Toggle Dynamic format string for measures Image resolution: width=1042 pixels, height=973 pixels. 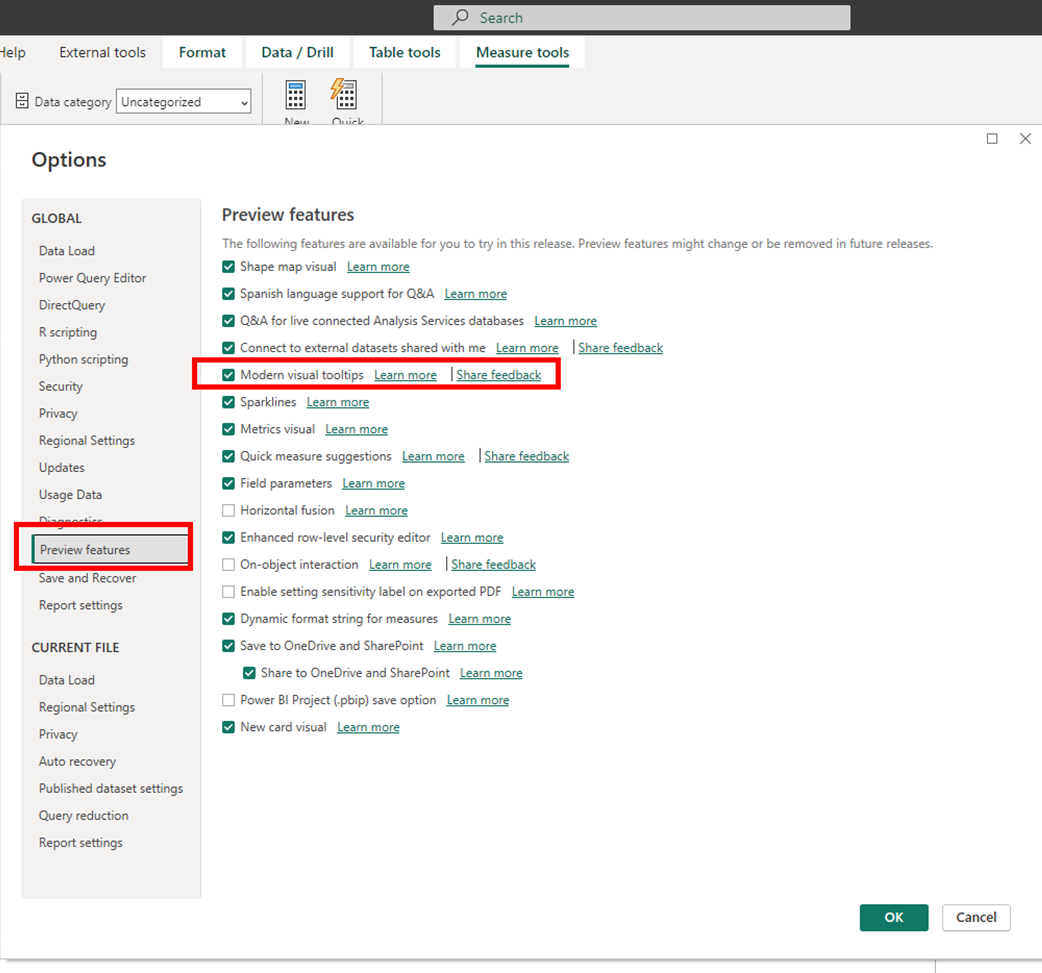pyautogui.click(x=229, y=619)
